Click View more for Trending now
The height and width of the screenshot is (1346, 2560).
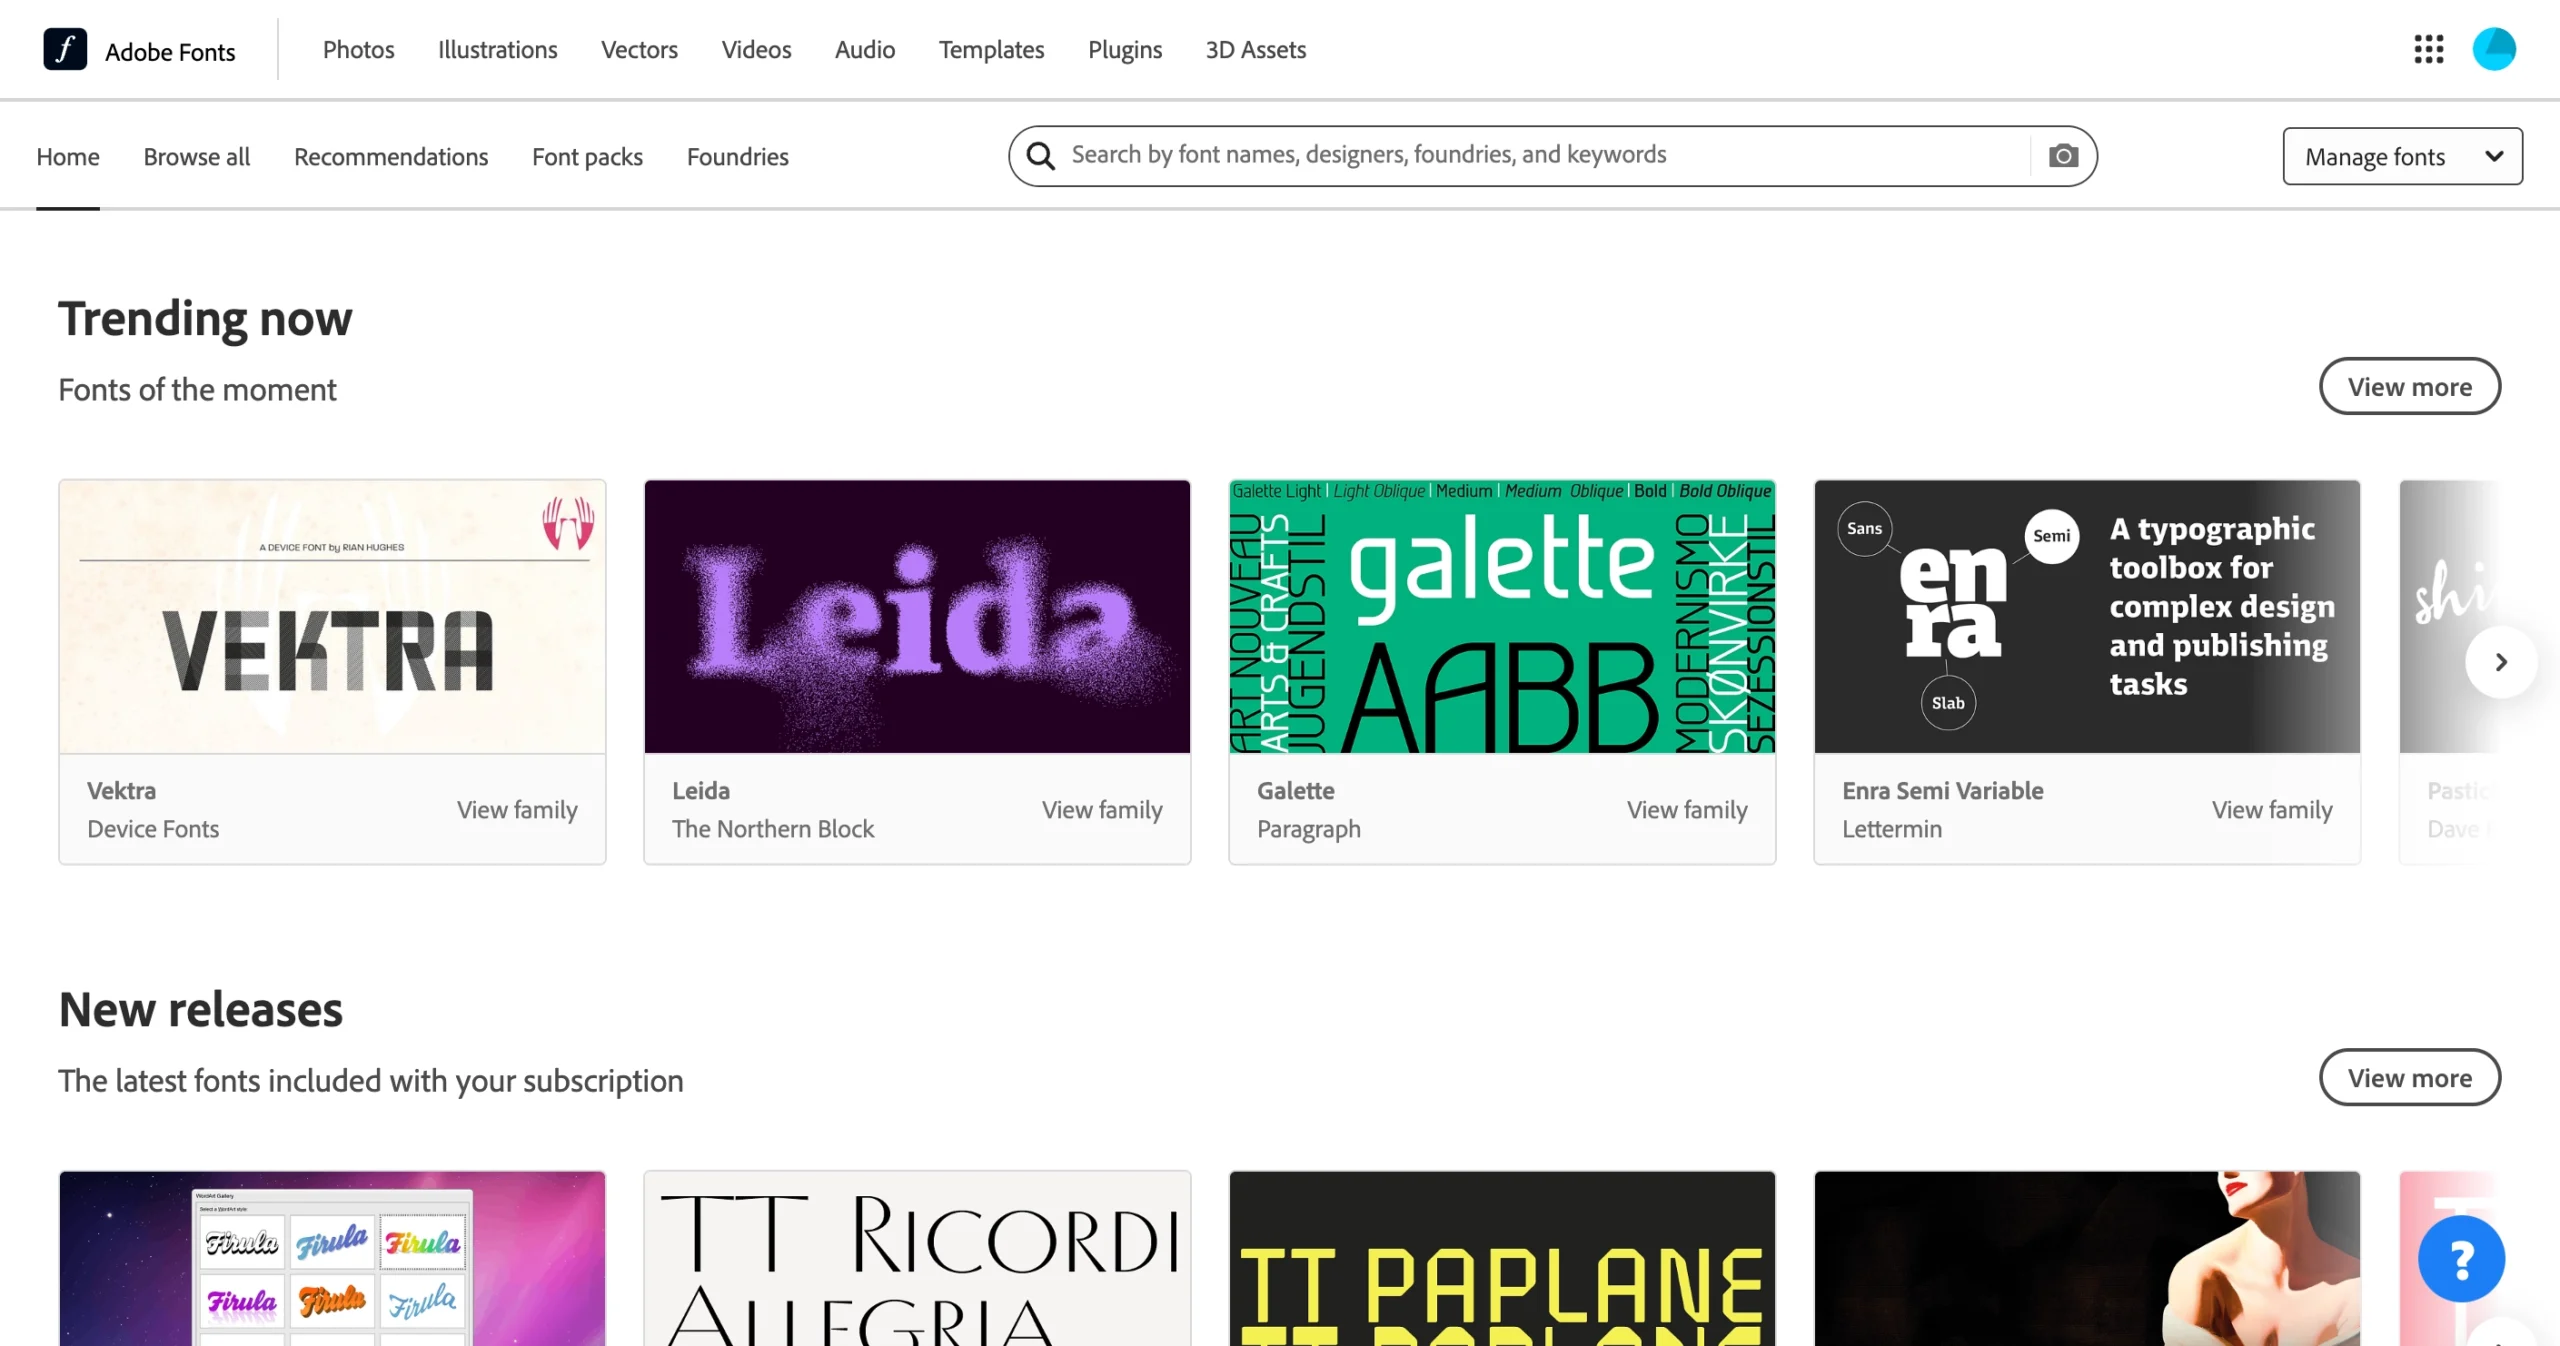(x=2409, y=386)
